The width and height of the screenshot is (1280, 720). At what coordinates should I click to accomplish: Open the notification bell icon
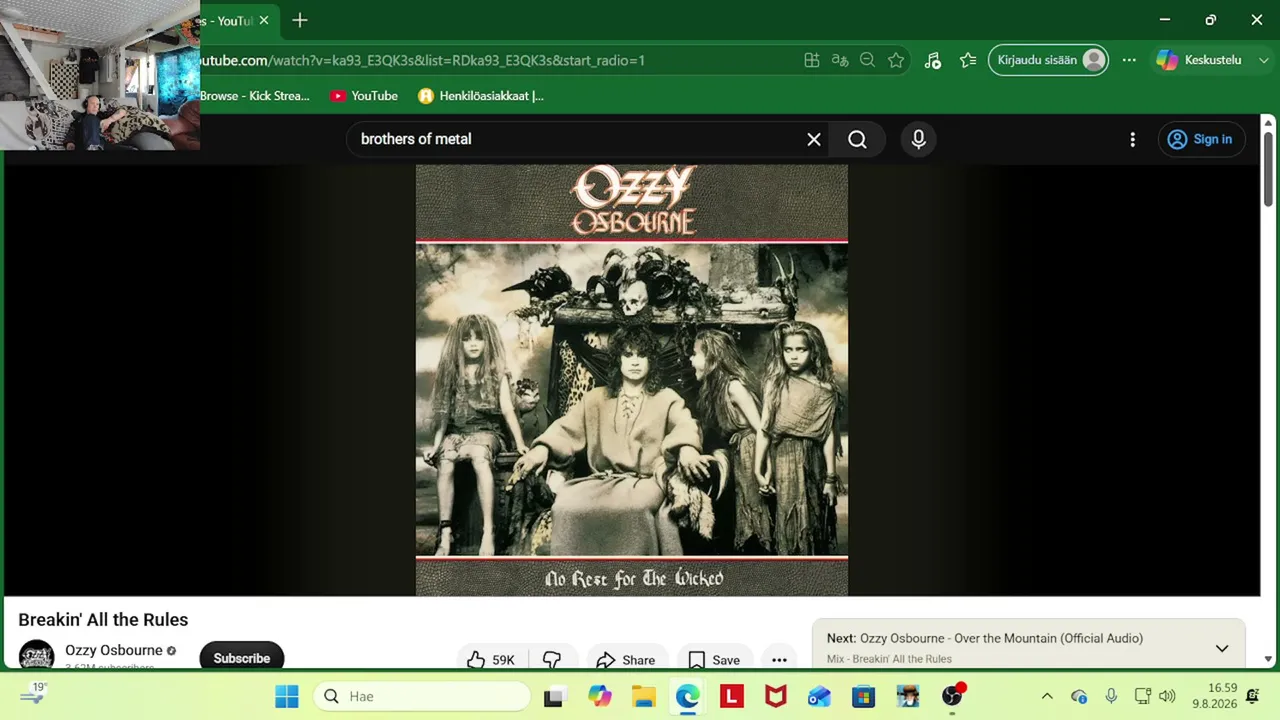click(x=1252, y=696)
